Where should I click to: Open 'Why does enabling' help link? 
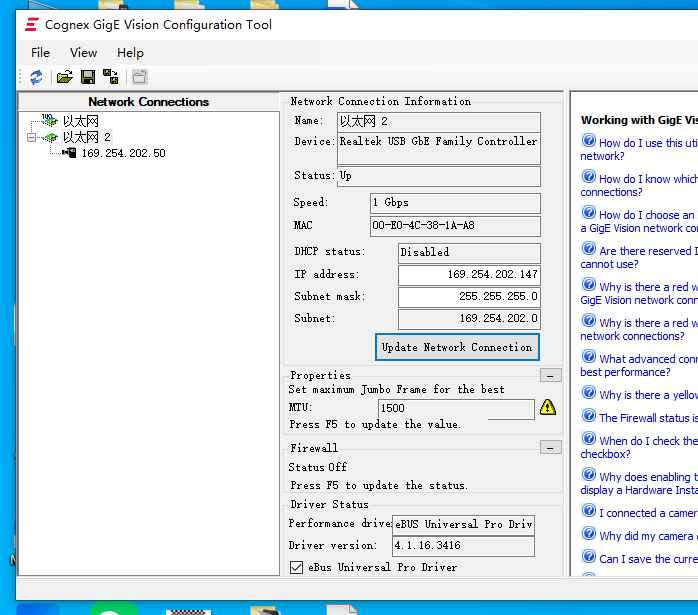(639, 484)
